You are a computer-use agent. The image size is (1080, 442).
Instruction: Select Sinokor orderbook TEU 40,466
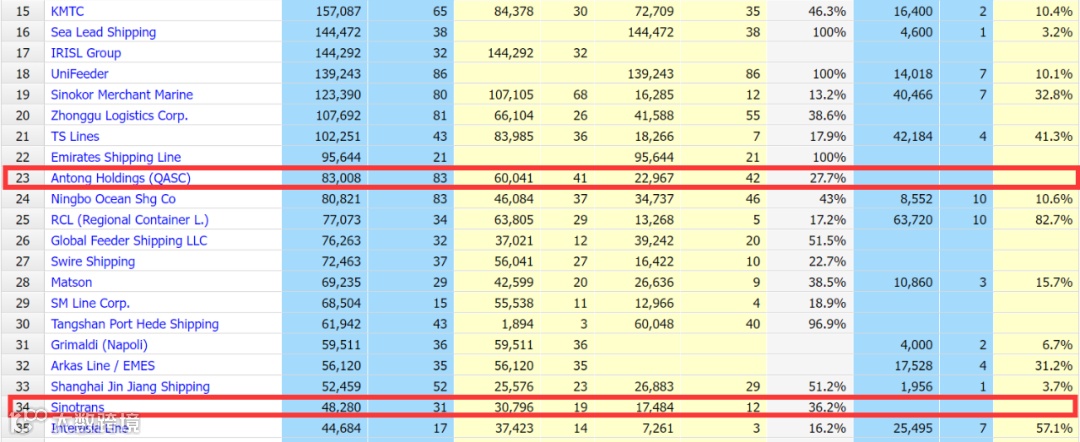pyautogui.click(x=913, y=95)
